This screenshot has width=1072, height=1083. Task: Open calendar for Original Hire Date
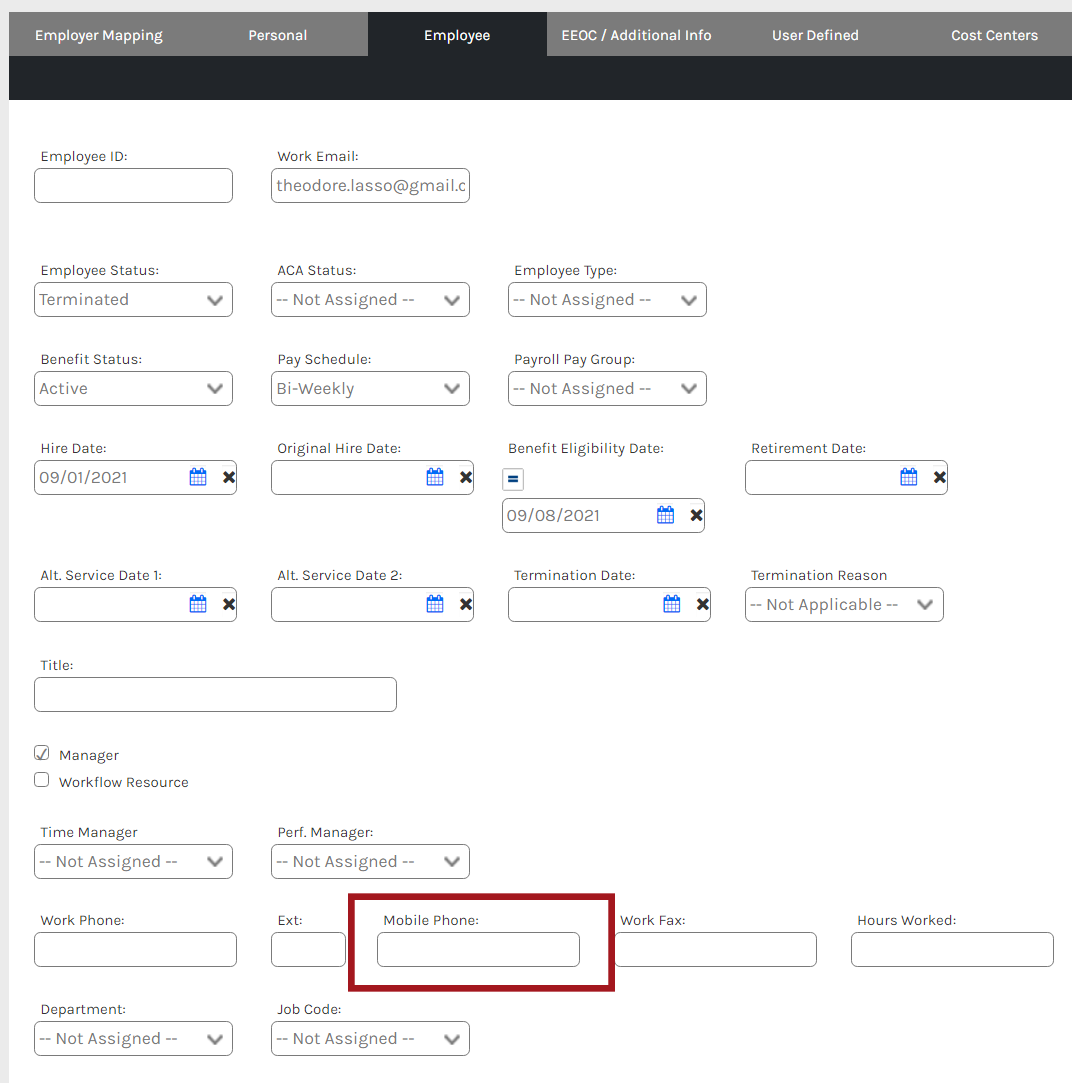coord(434,477)
